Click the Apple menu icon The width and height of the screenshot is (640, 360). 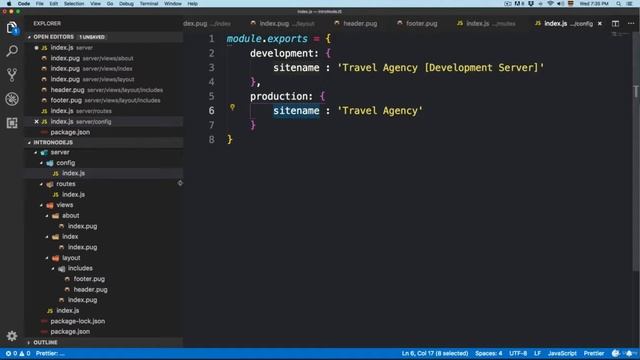pyautogui.click(x=9, y=4)
